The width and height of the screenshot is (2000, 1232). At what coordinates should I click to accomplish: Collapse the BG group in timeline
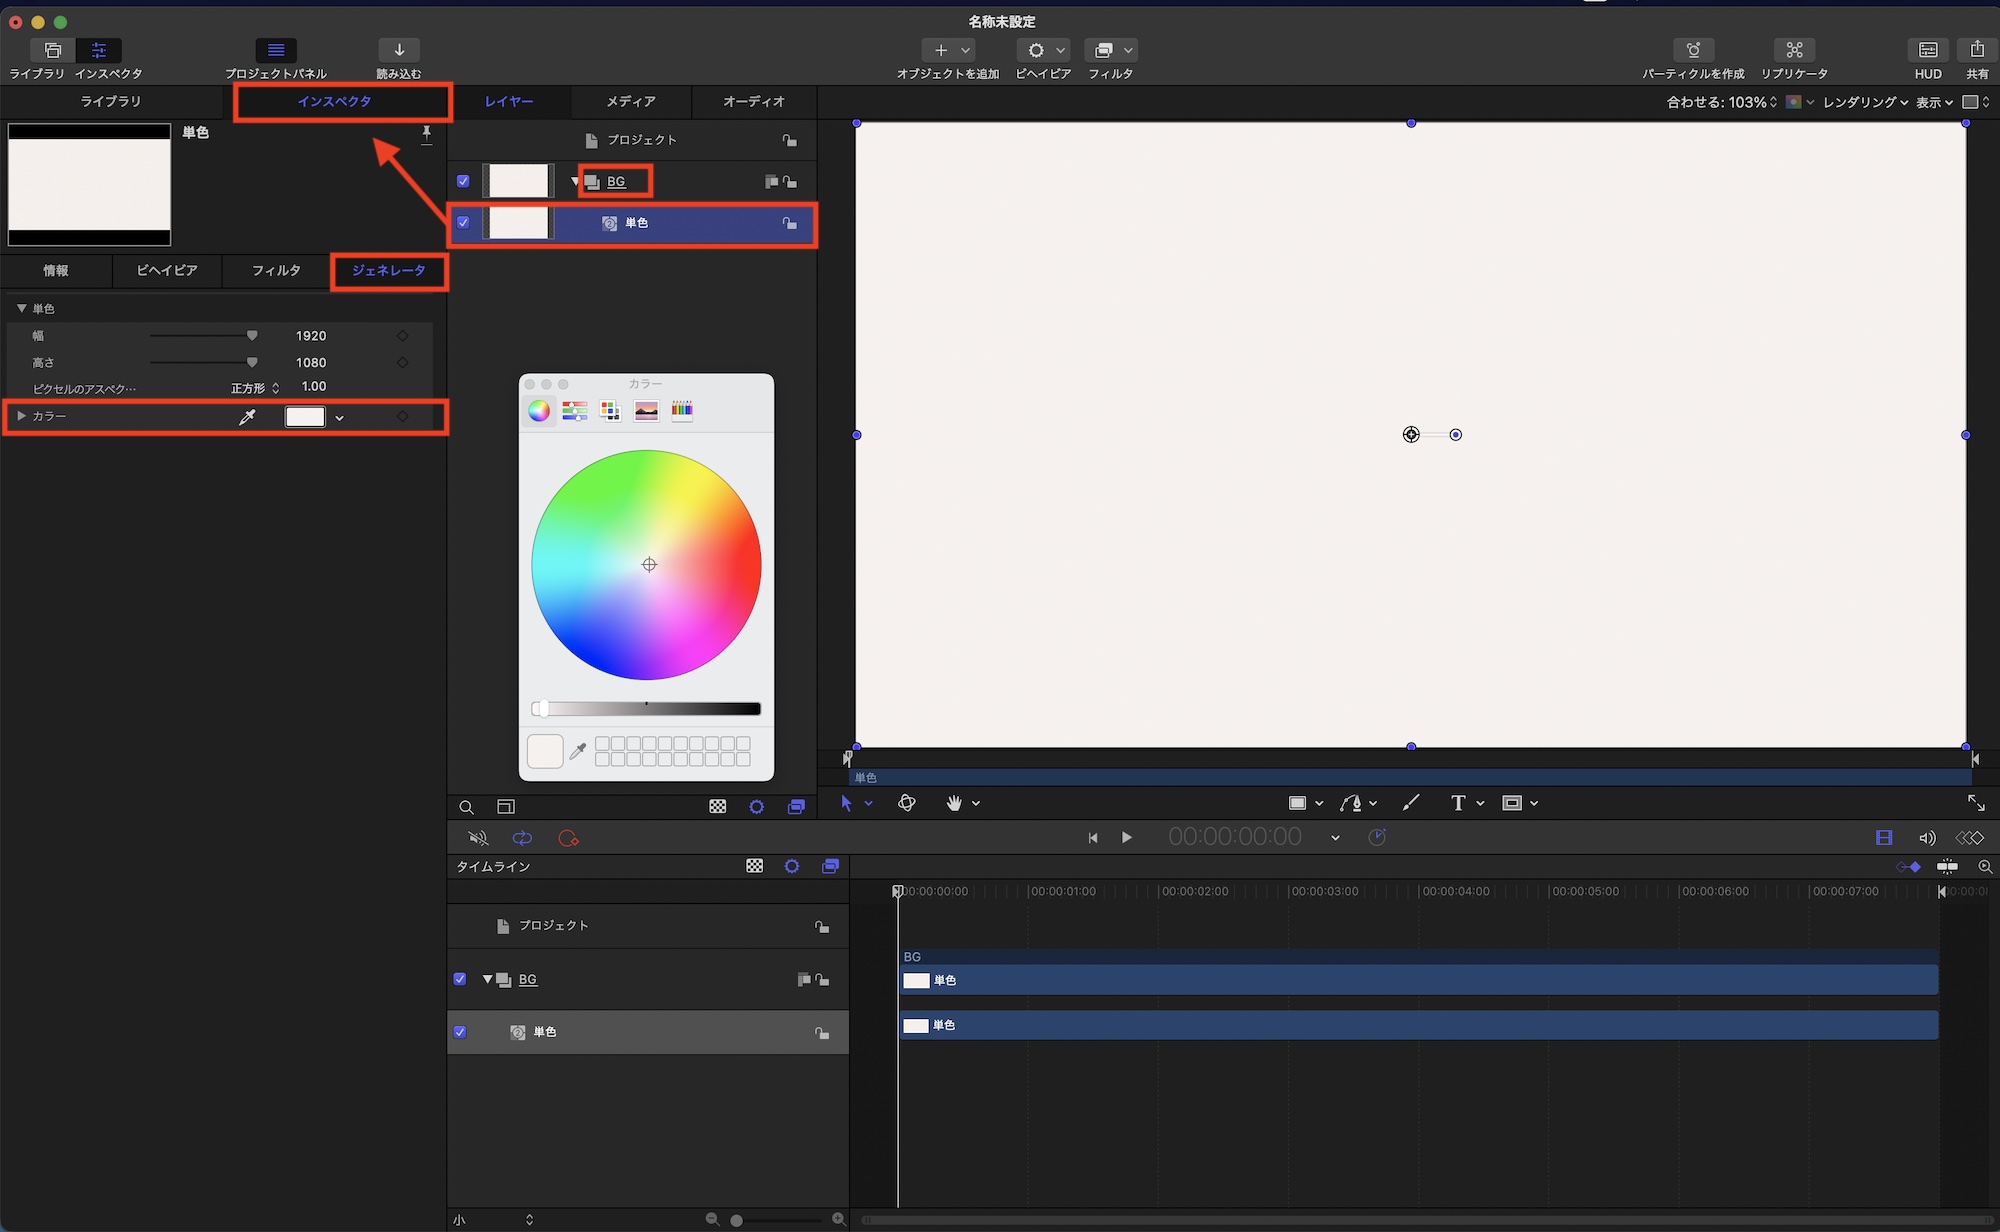(x=487, y=979)
